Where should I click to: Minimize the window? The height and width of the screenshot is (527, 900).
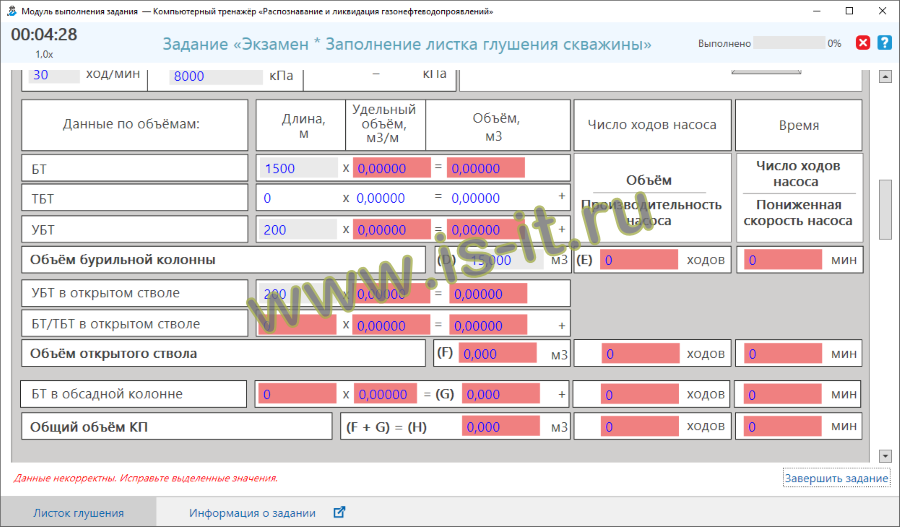pyautogui.click(x=816, y=11)
